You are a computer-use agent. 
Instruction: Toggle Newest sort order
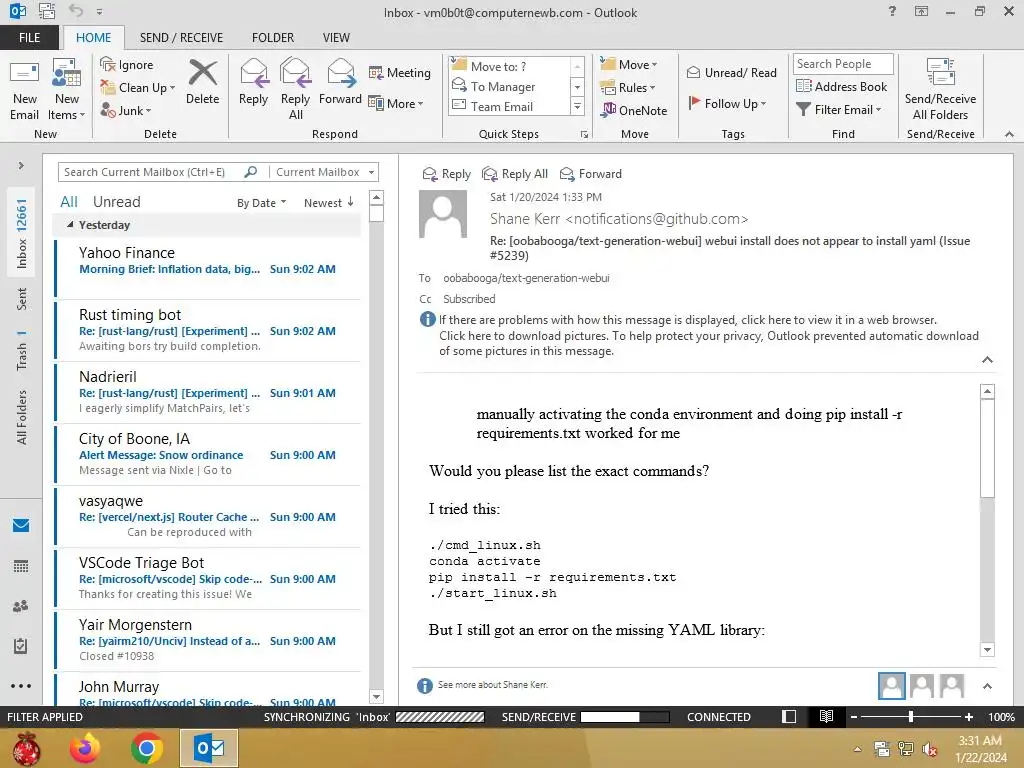(x=328, y=203)
